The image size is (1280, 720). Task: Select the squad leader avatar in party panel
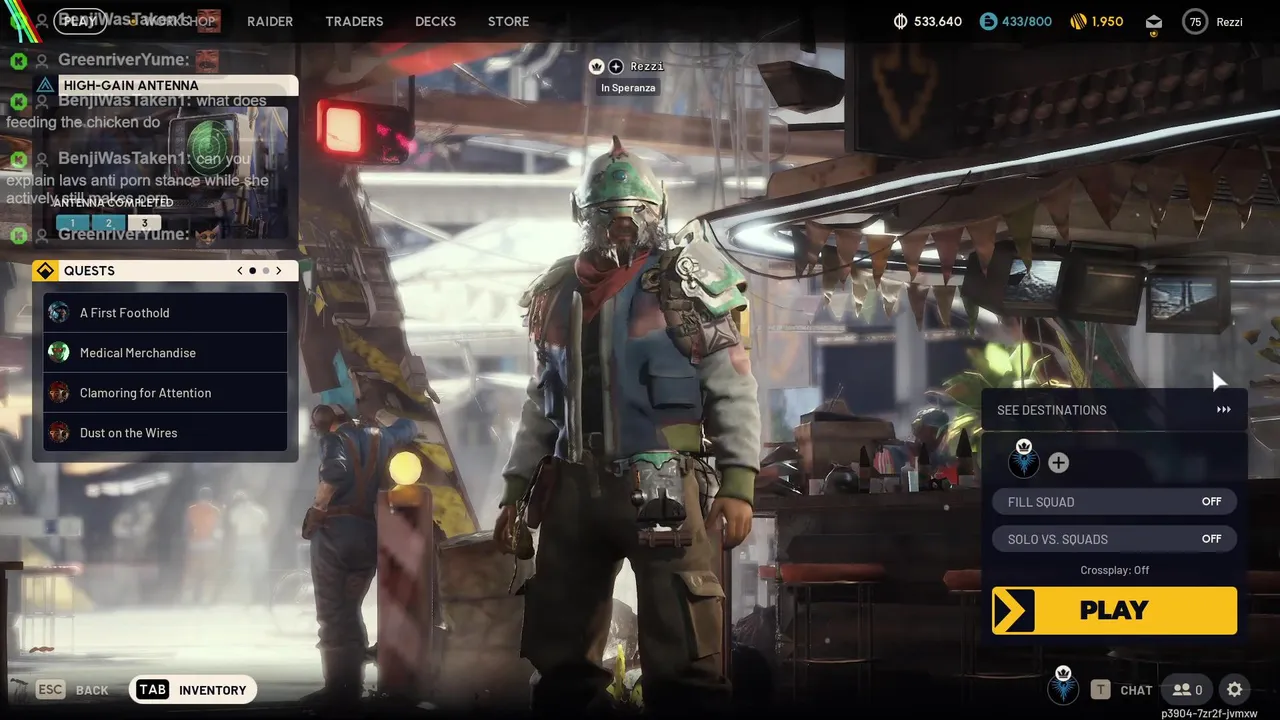pyautogui.click(x=1024, y=461)
